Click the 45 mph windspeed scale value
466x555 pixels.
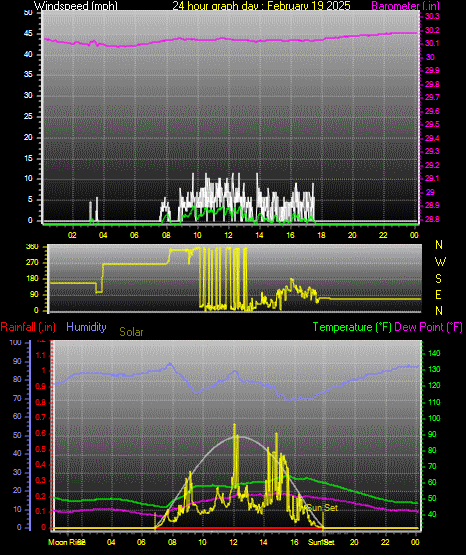(28, 34)
